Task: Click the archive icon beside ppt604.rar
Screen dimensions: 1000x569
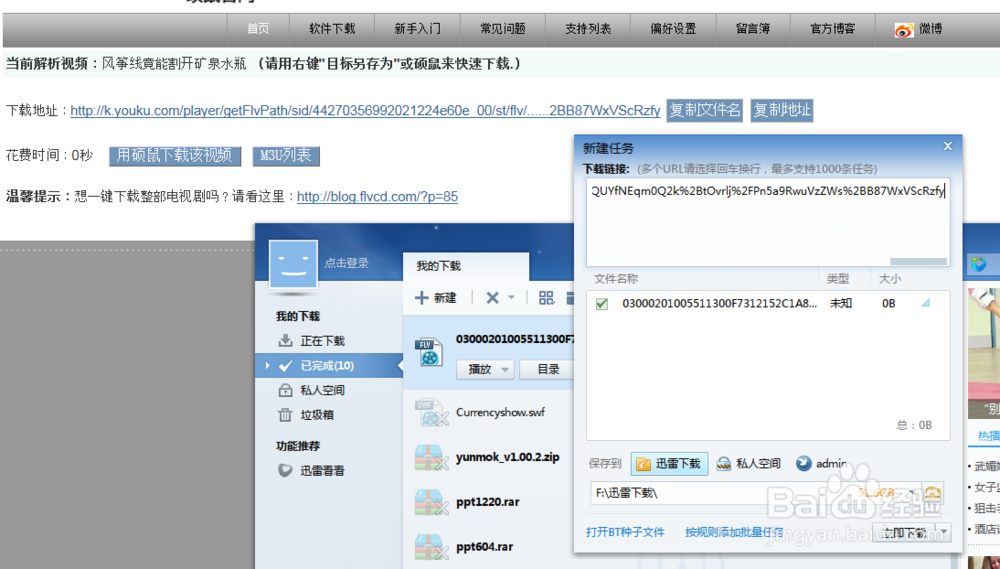Action: [429, 547]
